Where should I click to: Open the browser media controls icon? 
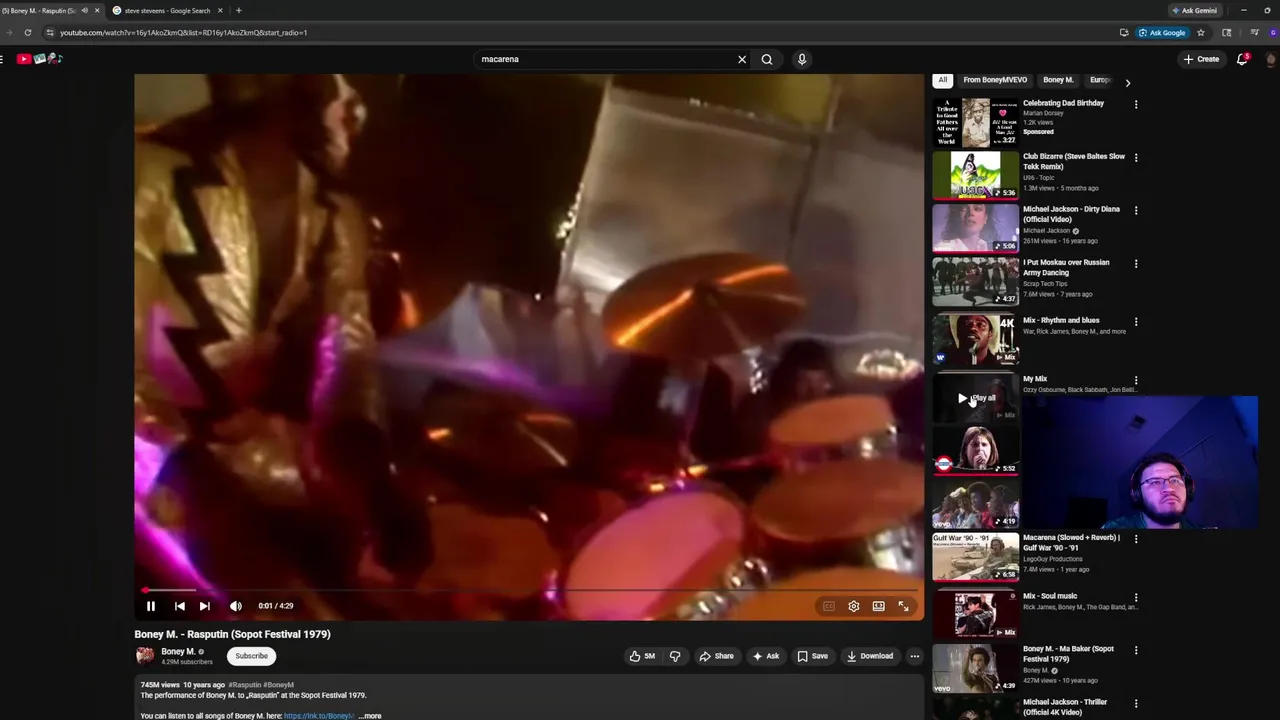[1255, 32]
